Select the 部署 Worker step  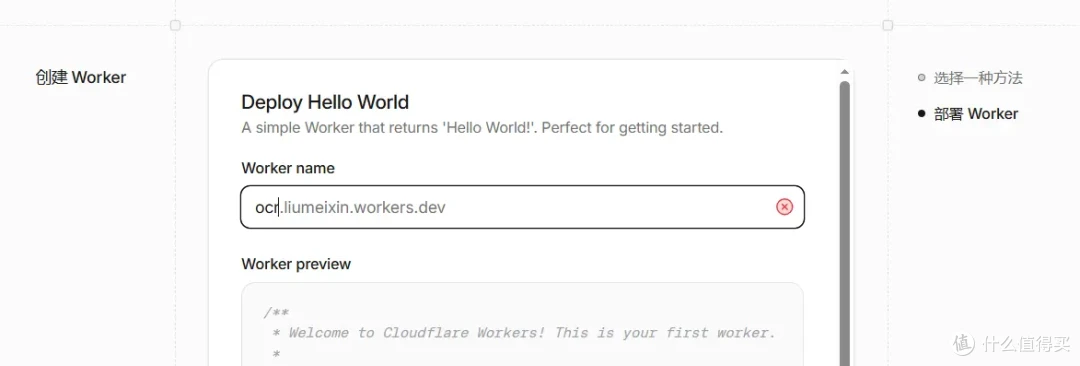pos(975,114)
